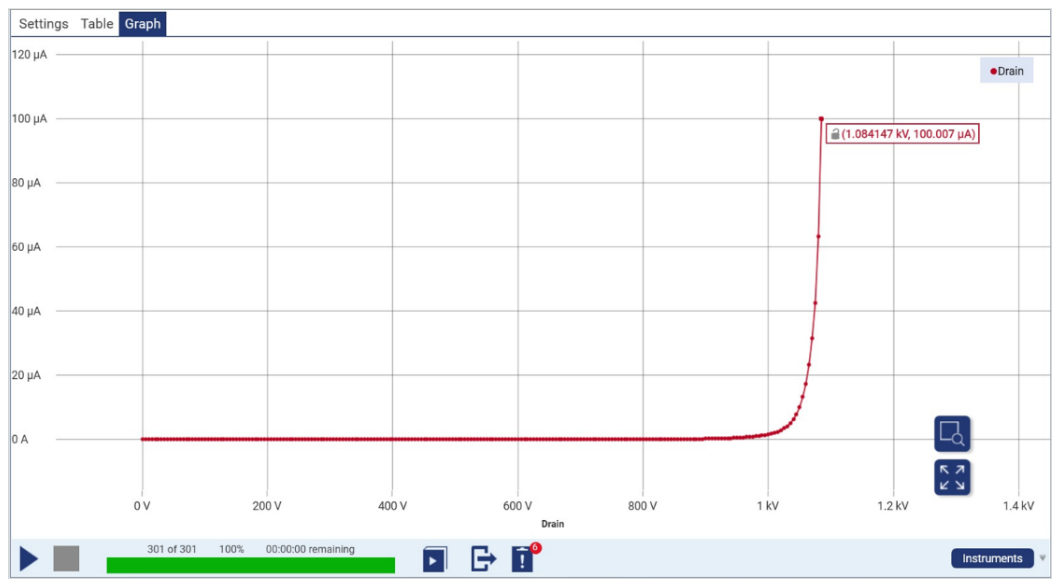Click the zoom region magnifier icon
The width and height of the screenshot is (1059, 585).
[952, 434]
